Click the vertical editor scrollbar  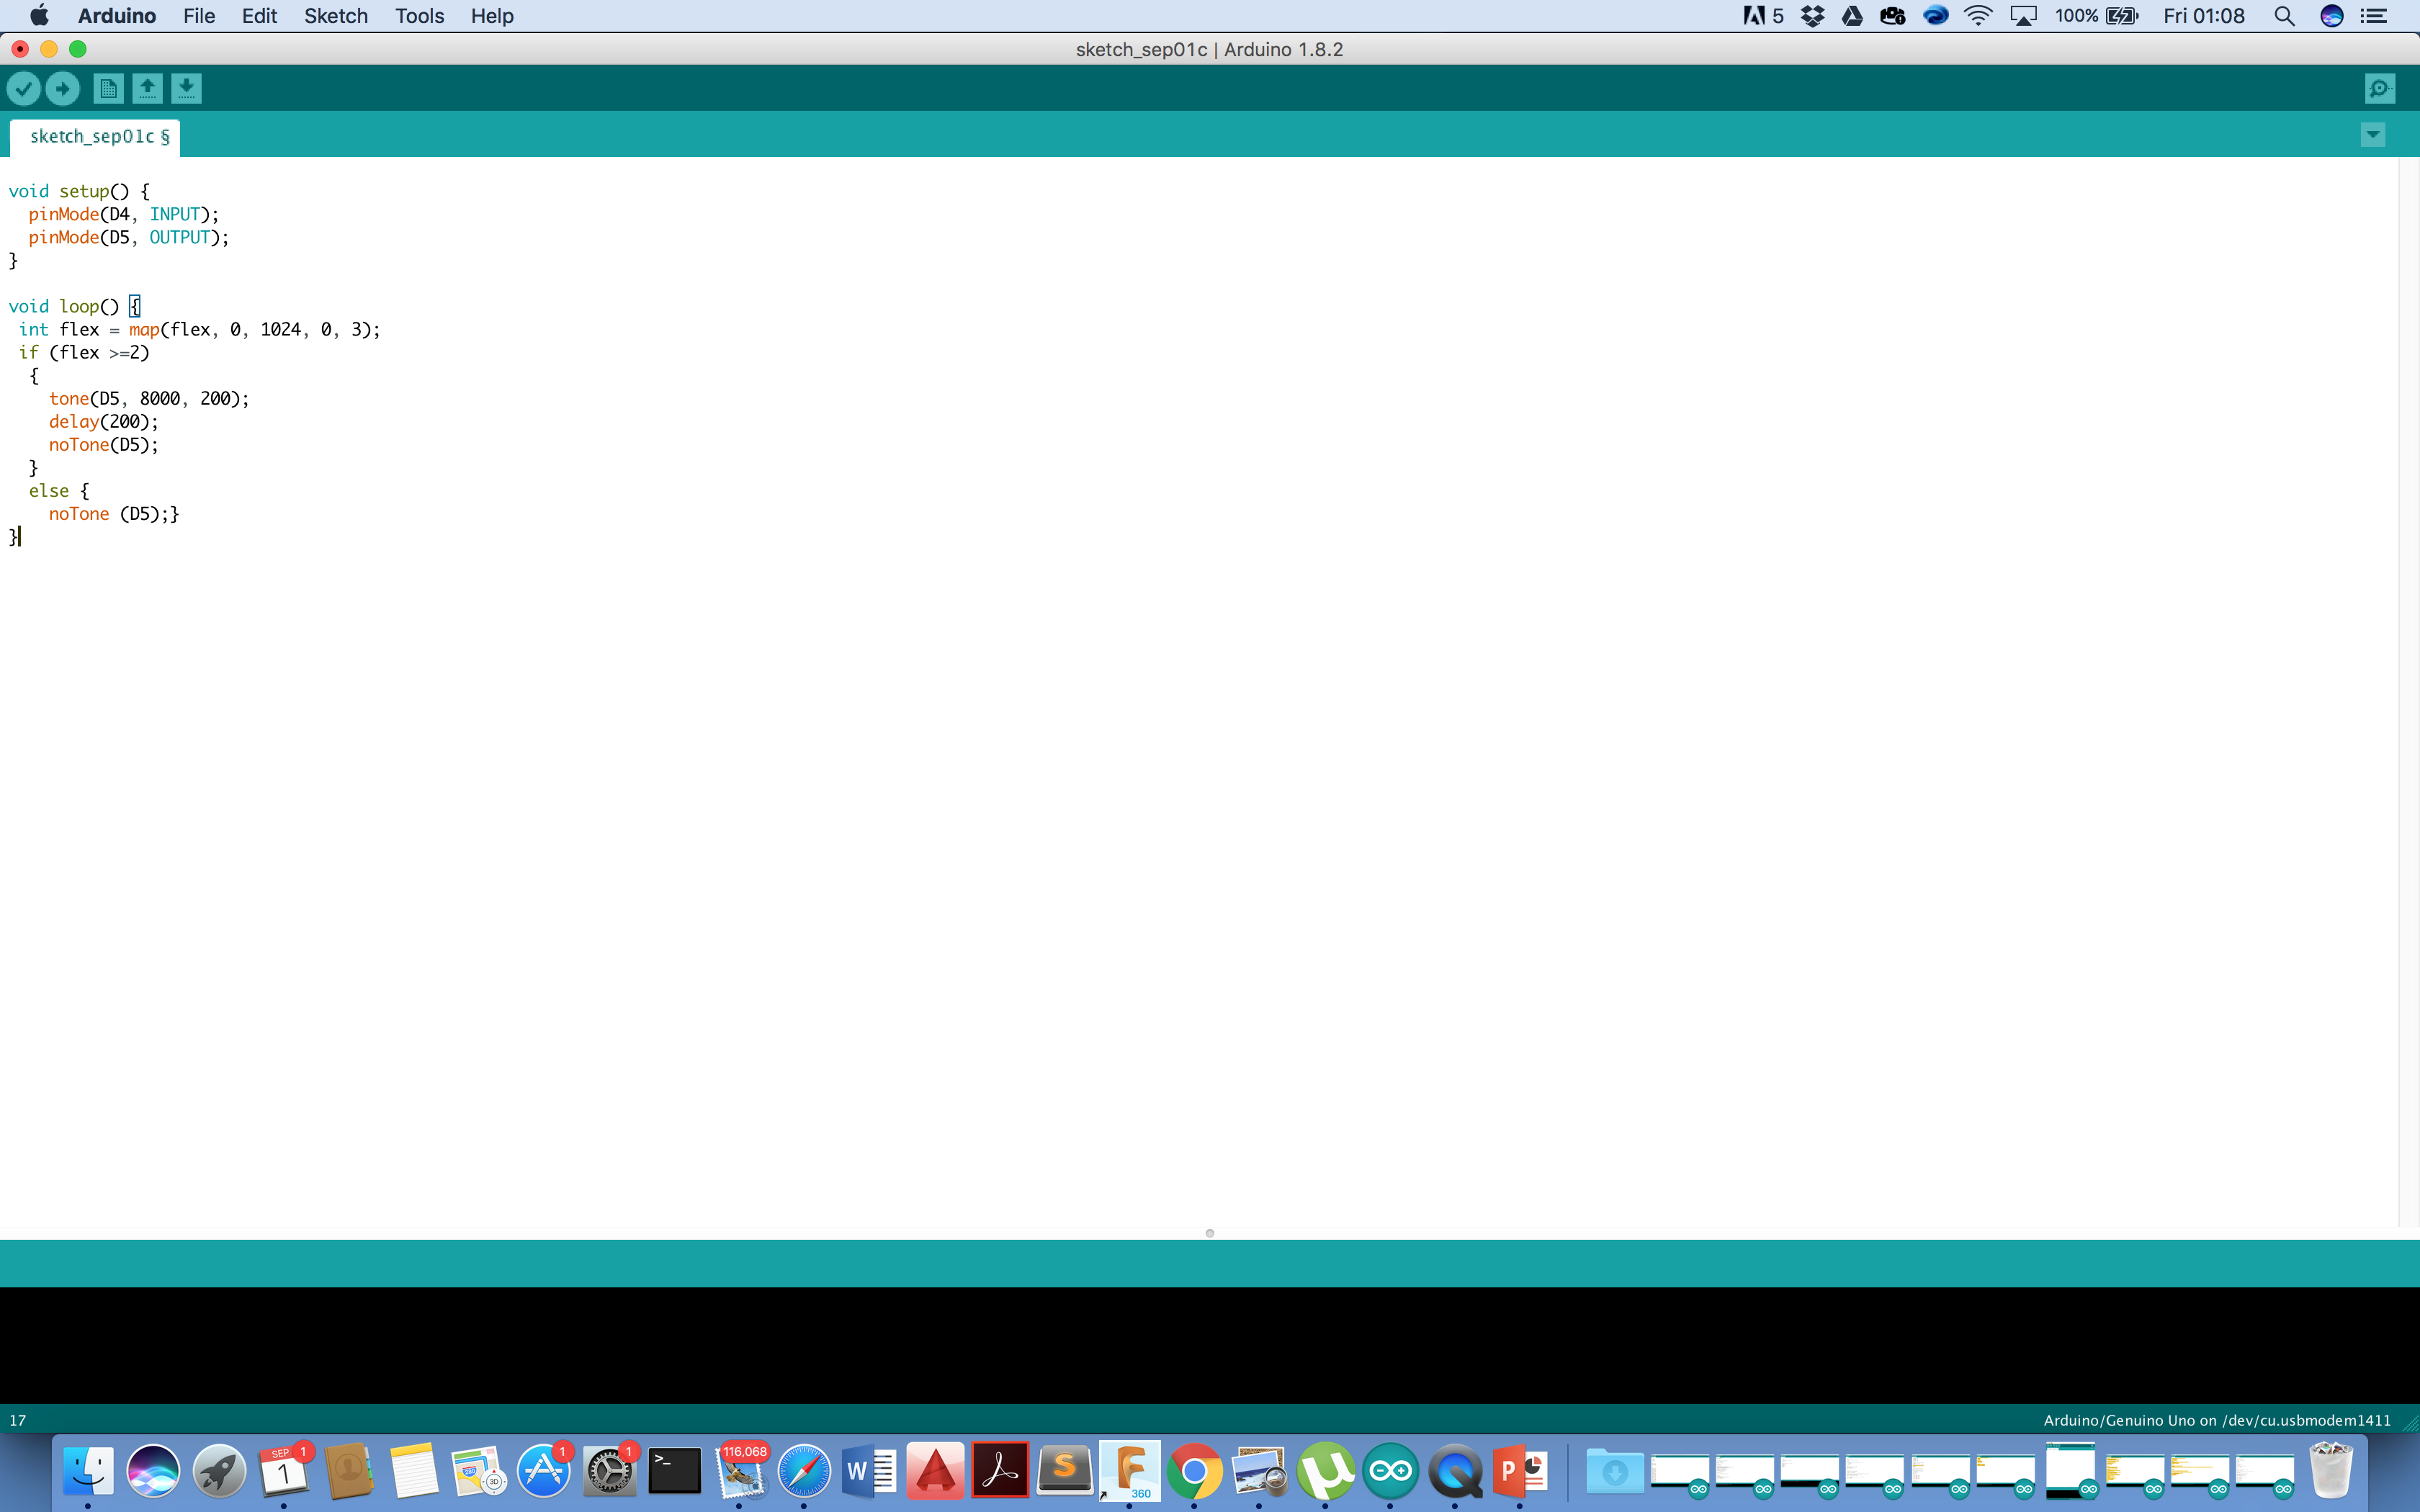pyautogui.click(x=2408, y=692)
